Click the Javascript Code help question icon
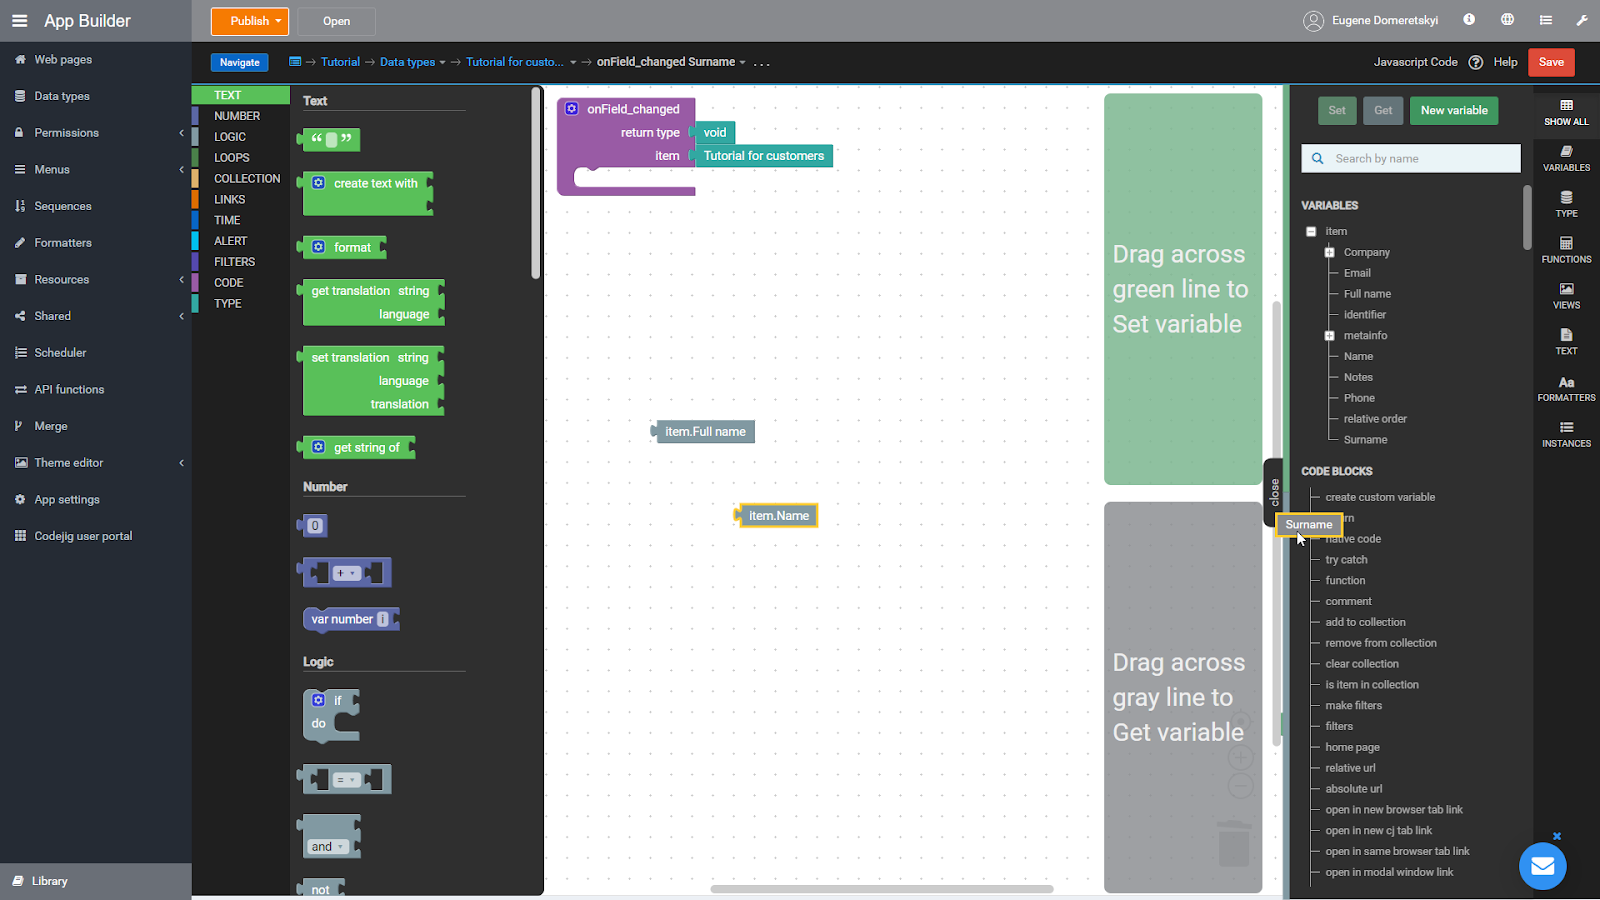Image resolution: width=1600 pixels, height=900 pixels. (x=1476, y=62)
